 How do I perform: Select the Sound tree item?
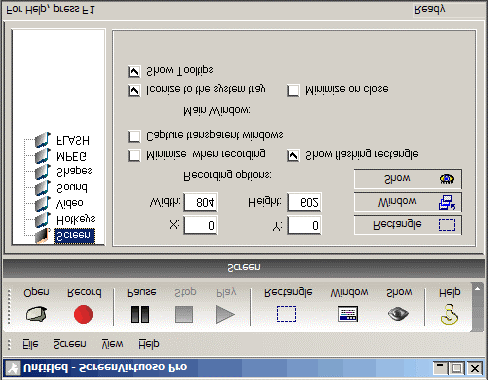click(x=72, y=188)
